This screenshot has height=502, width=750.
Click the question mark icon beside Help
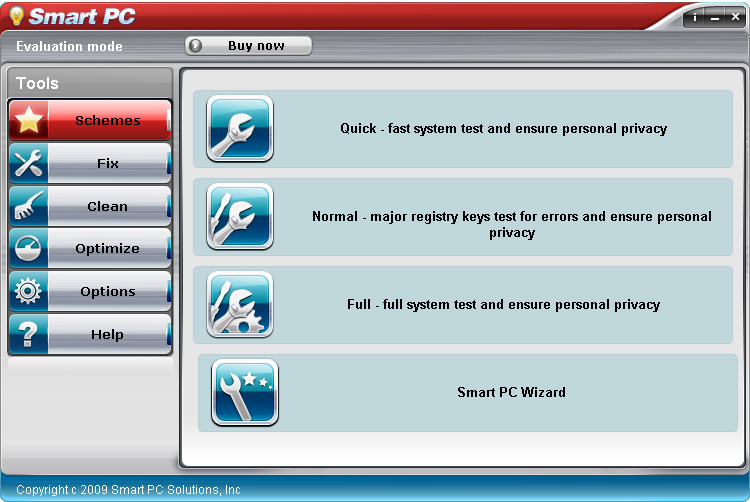click(29, 334)
